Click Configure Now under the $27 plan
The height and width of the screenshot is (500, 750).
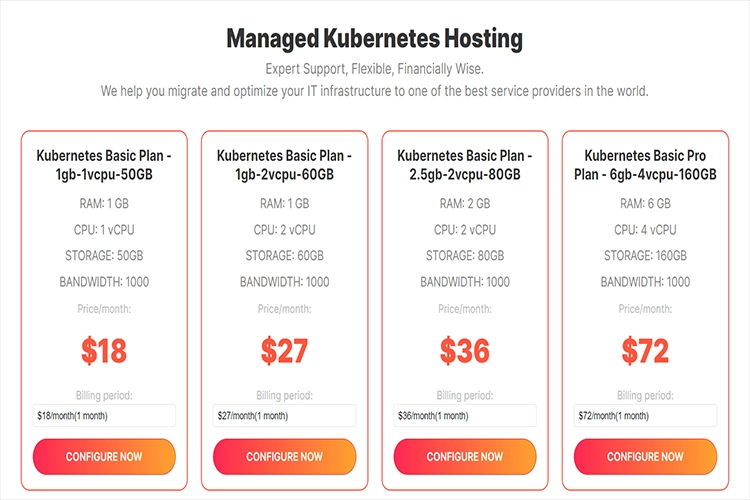[x=284, y=456]
